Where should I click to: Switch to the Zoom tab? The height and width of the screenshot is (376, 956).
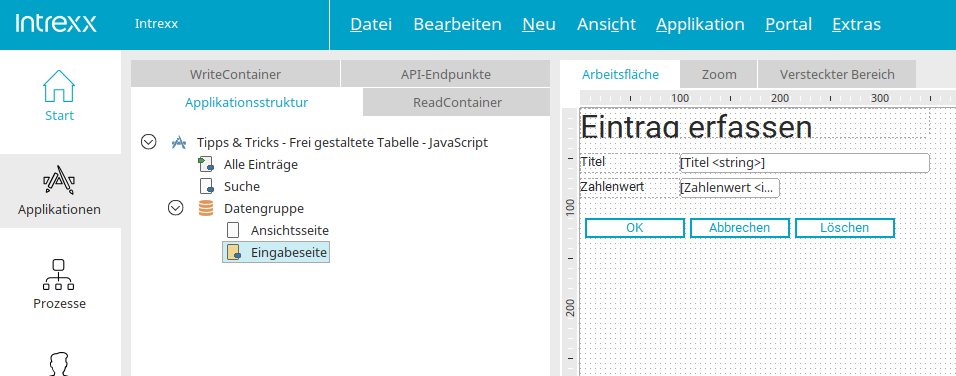point(719,74)
